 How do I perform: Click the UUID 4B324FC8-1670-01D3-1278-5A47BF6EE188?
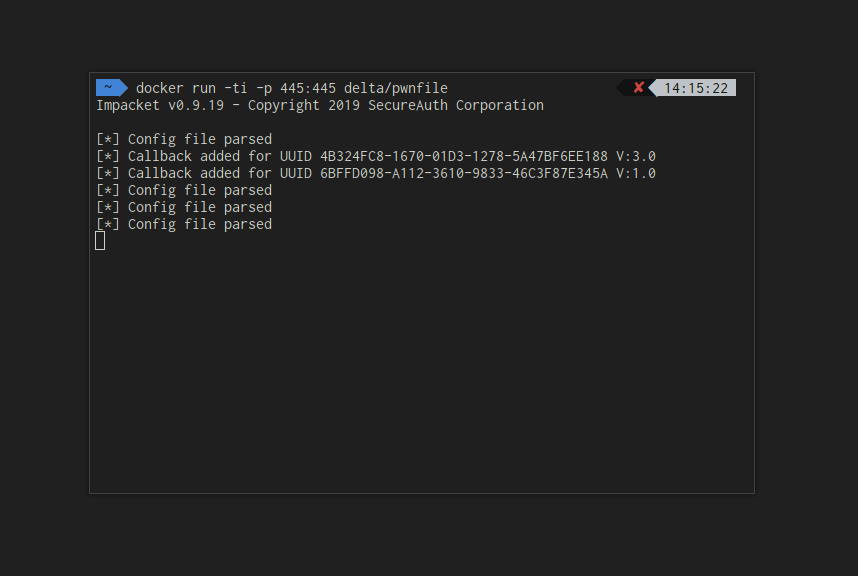[x=463, y=156]
